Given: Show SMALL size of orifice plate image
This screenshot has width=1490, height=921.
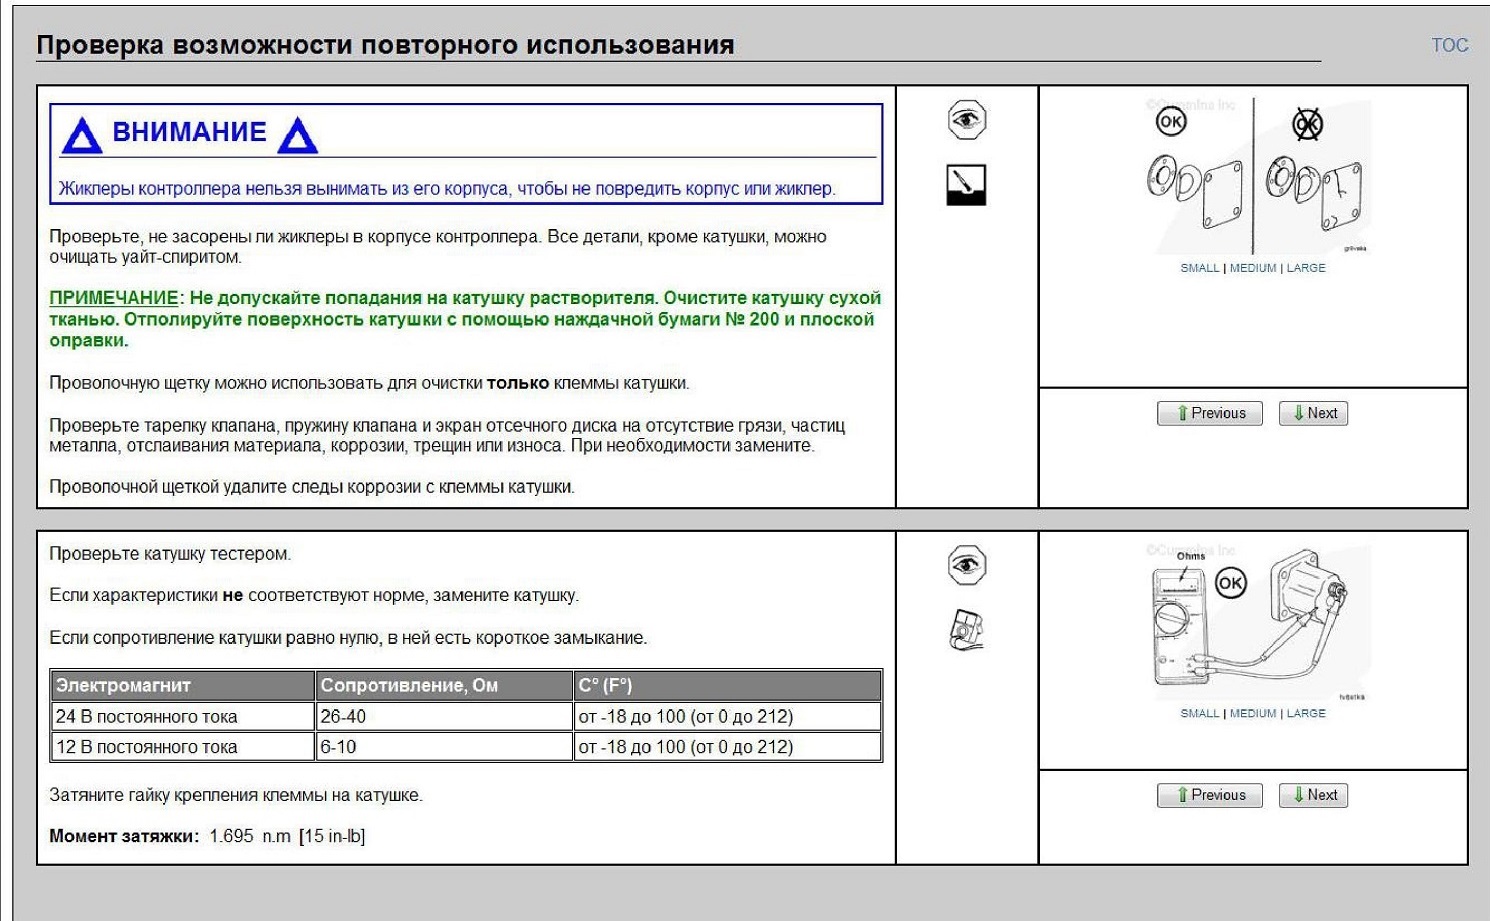Looking at the screenshot, I should click(x=1199, y=268).
